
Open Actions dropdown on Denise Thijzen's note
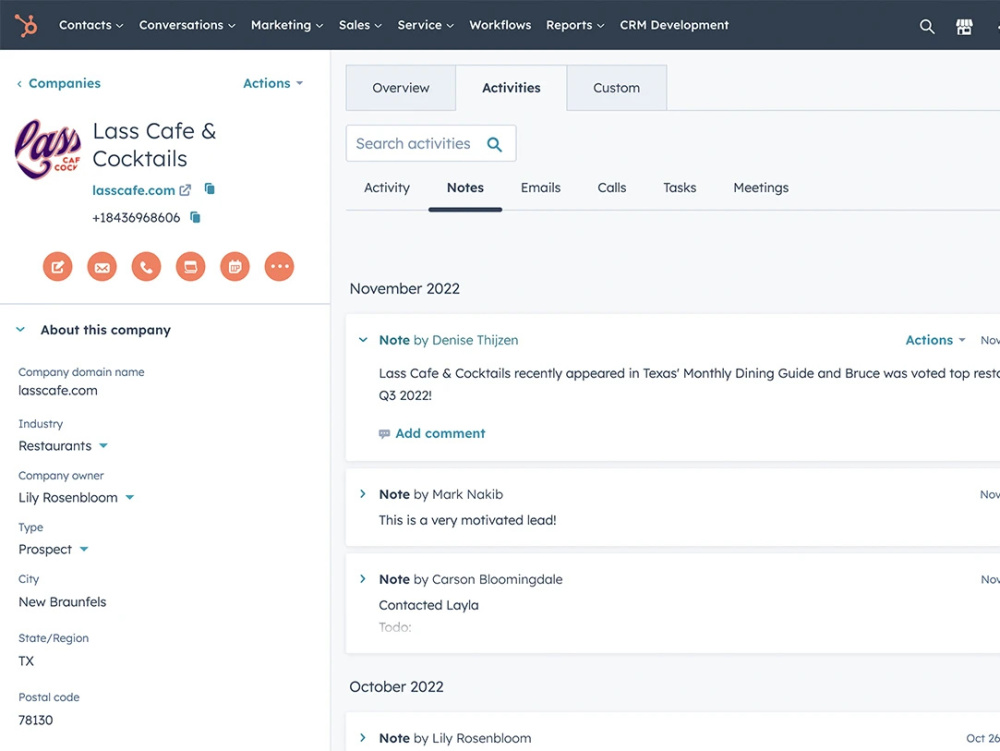pyautogui.click(x=936, y=340)
